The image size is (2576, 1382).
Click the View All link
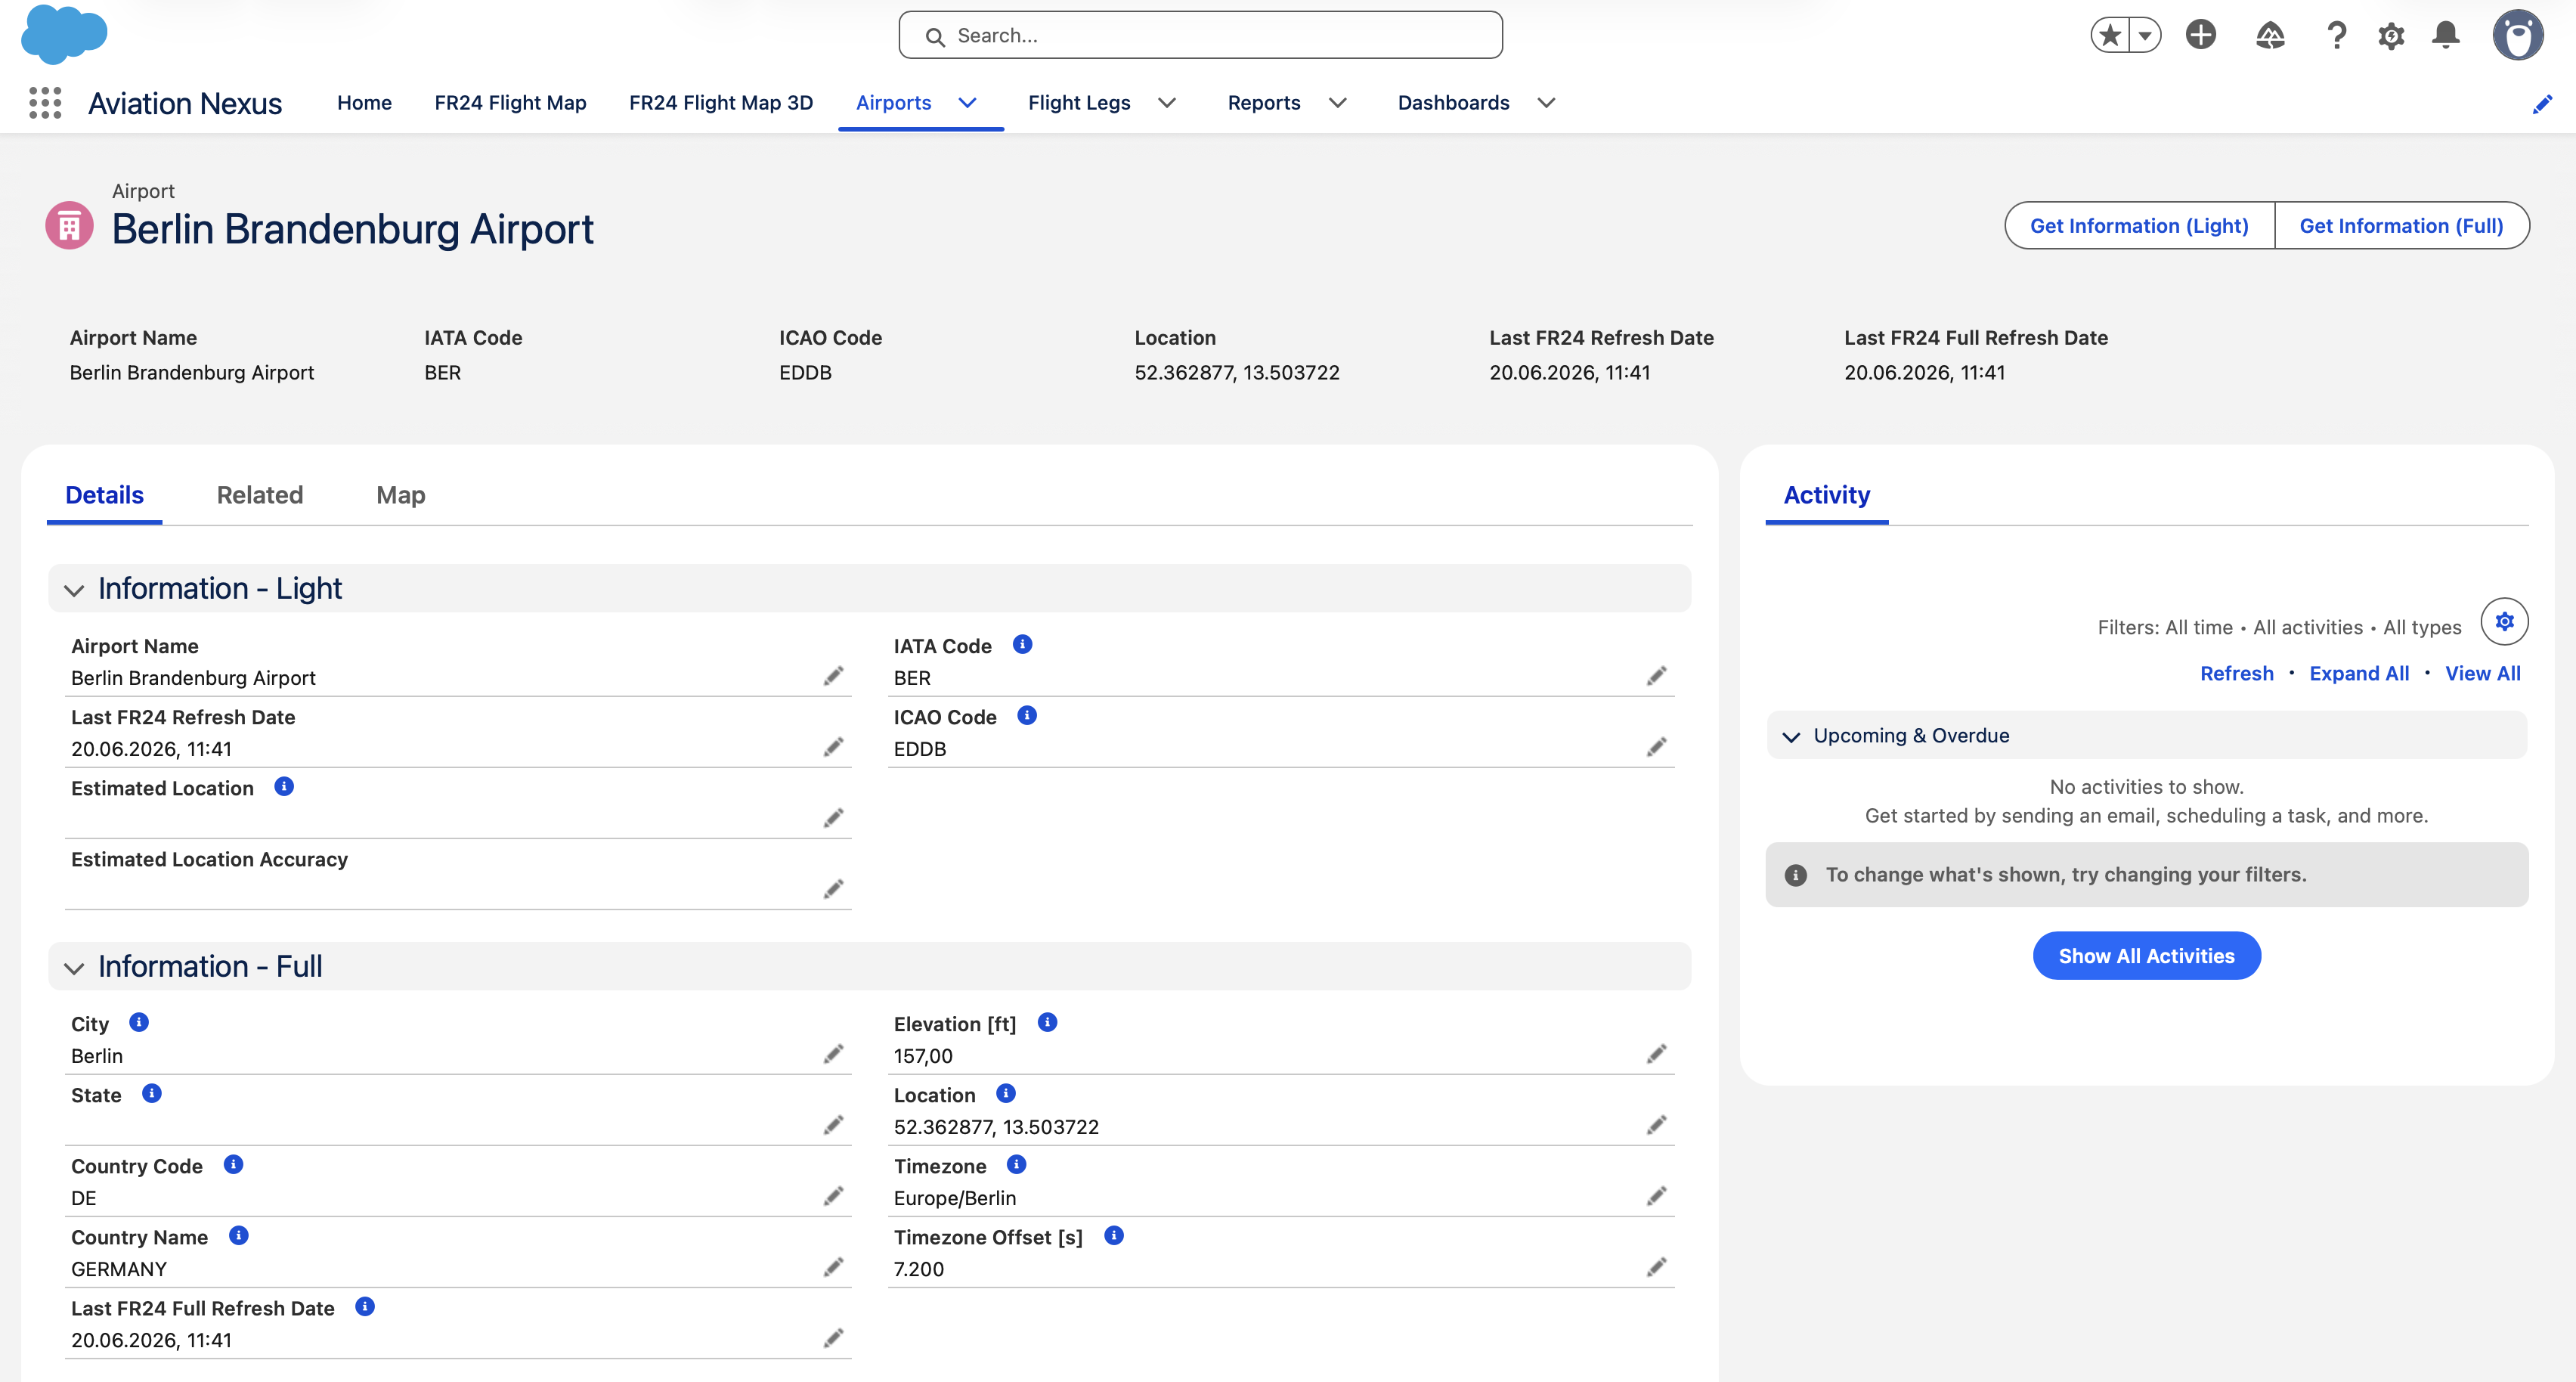2482,673
